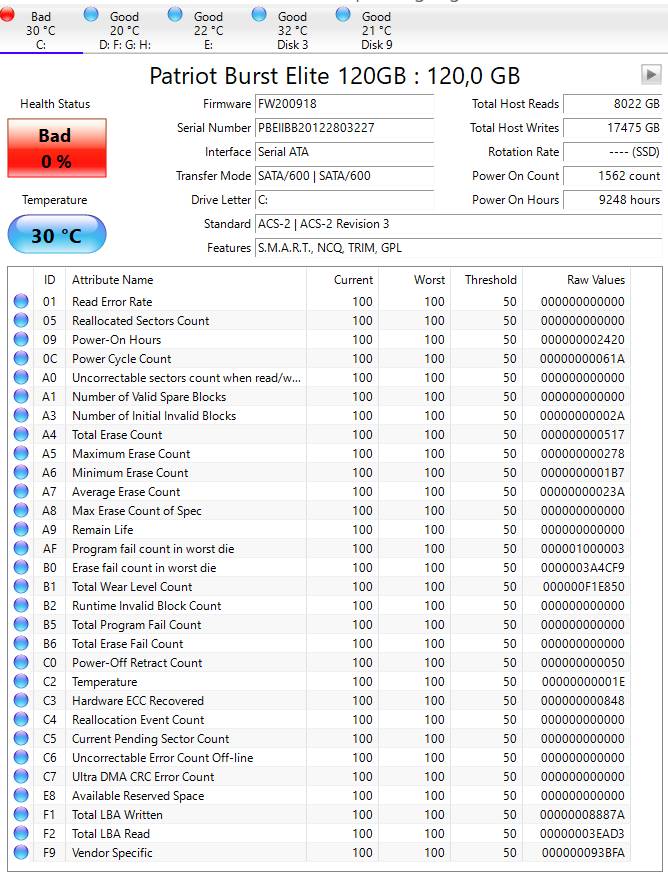
Task: Click the status icon for Runtime Invalid Block Count
Action: tap(21, 605)
